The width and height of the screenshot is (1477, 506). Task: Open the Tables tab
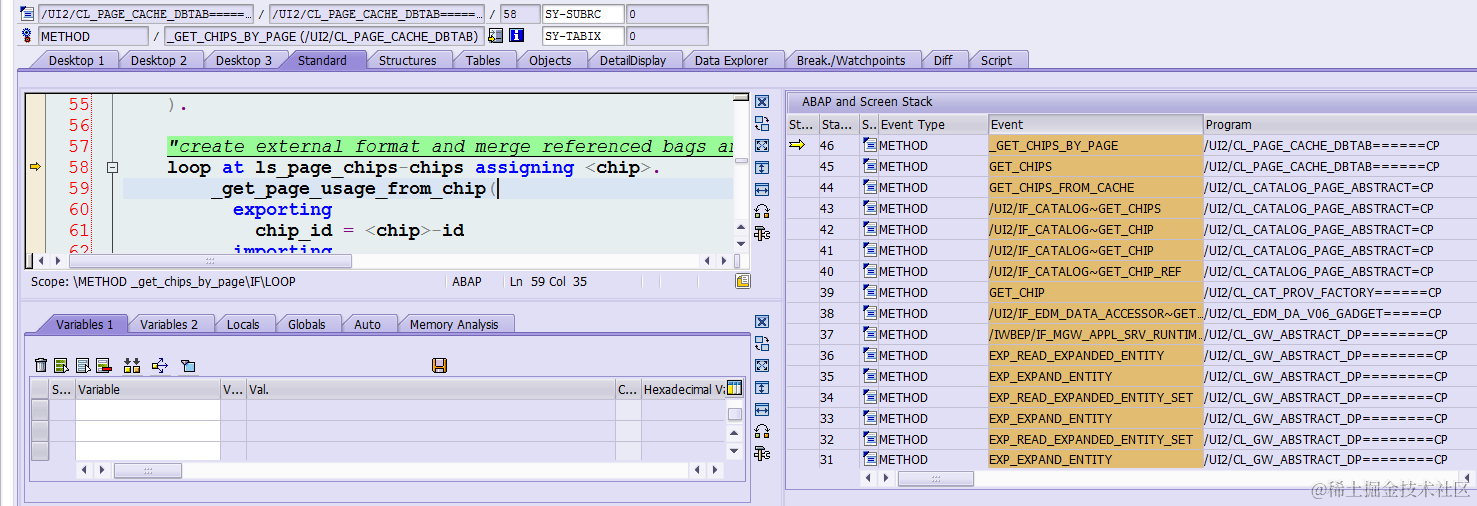[483, 60]
